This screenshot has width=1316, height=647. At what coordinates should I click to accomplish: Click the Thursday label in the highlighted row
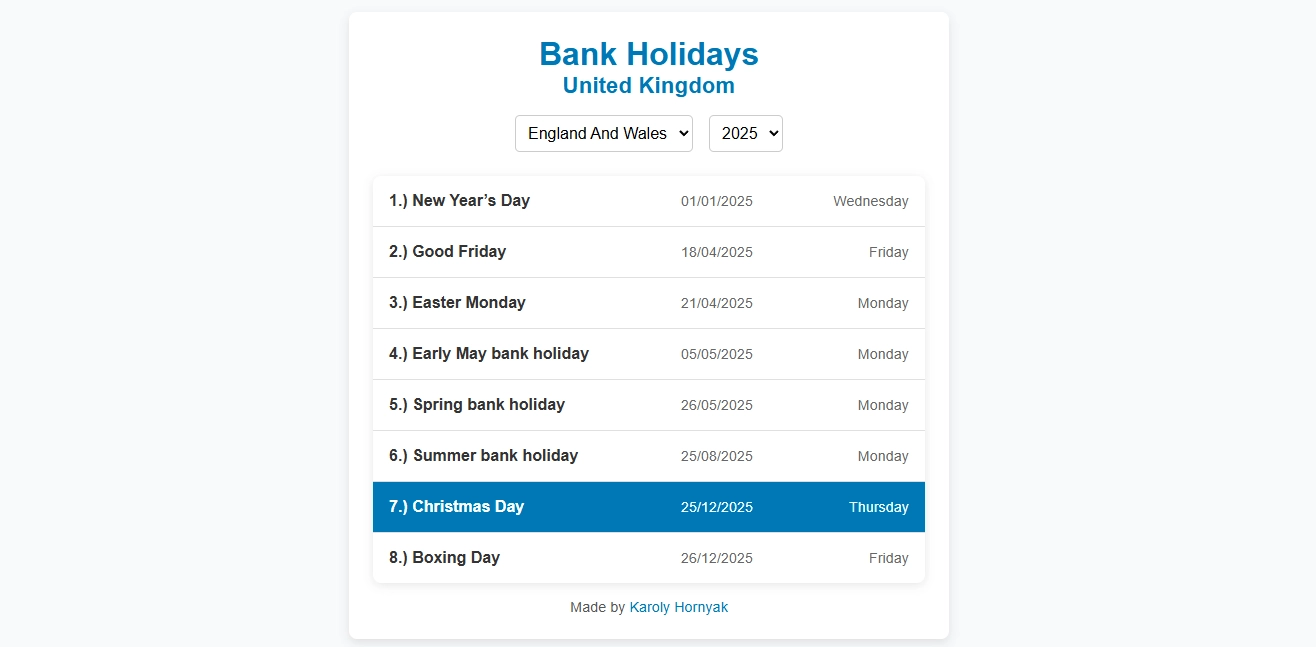pos(878,507)
